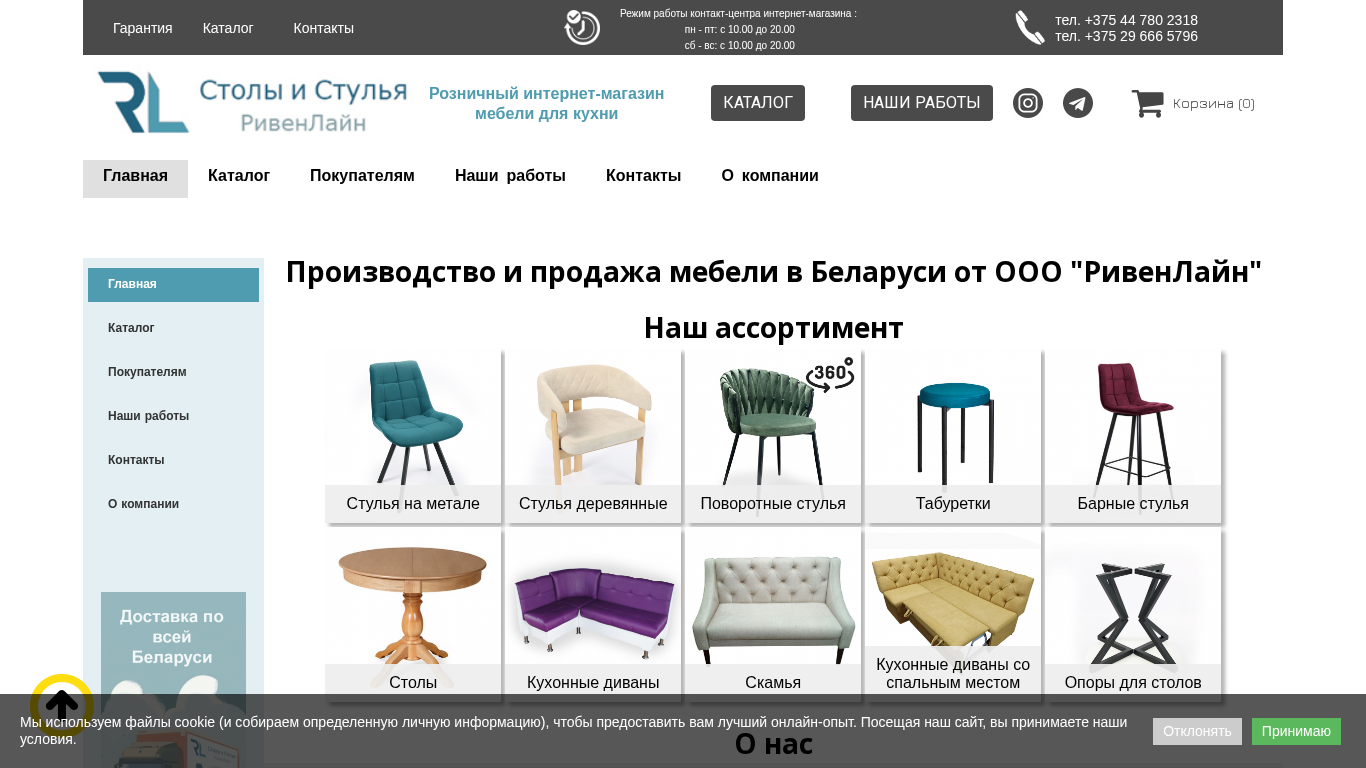Image resolution: width=1366 pixels, height=768 pixels.
Task: Select Покупателям in main navigation
Action: [x=362, y=176]
